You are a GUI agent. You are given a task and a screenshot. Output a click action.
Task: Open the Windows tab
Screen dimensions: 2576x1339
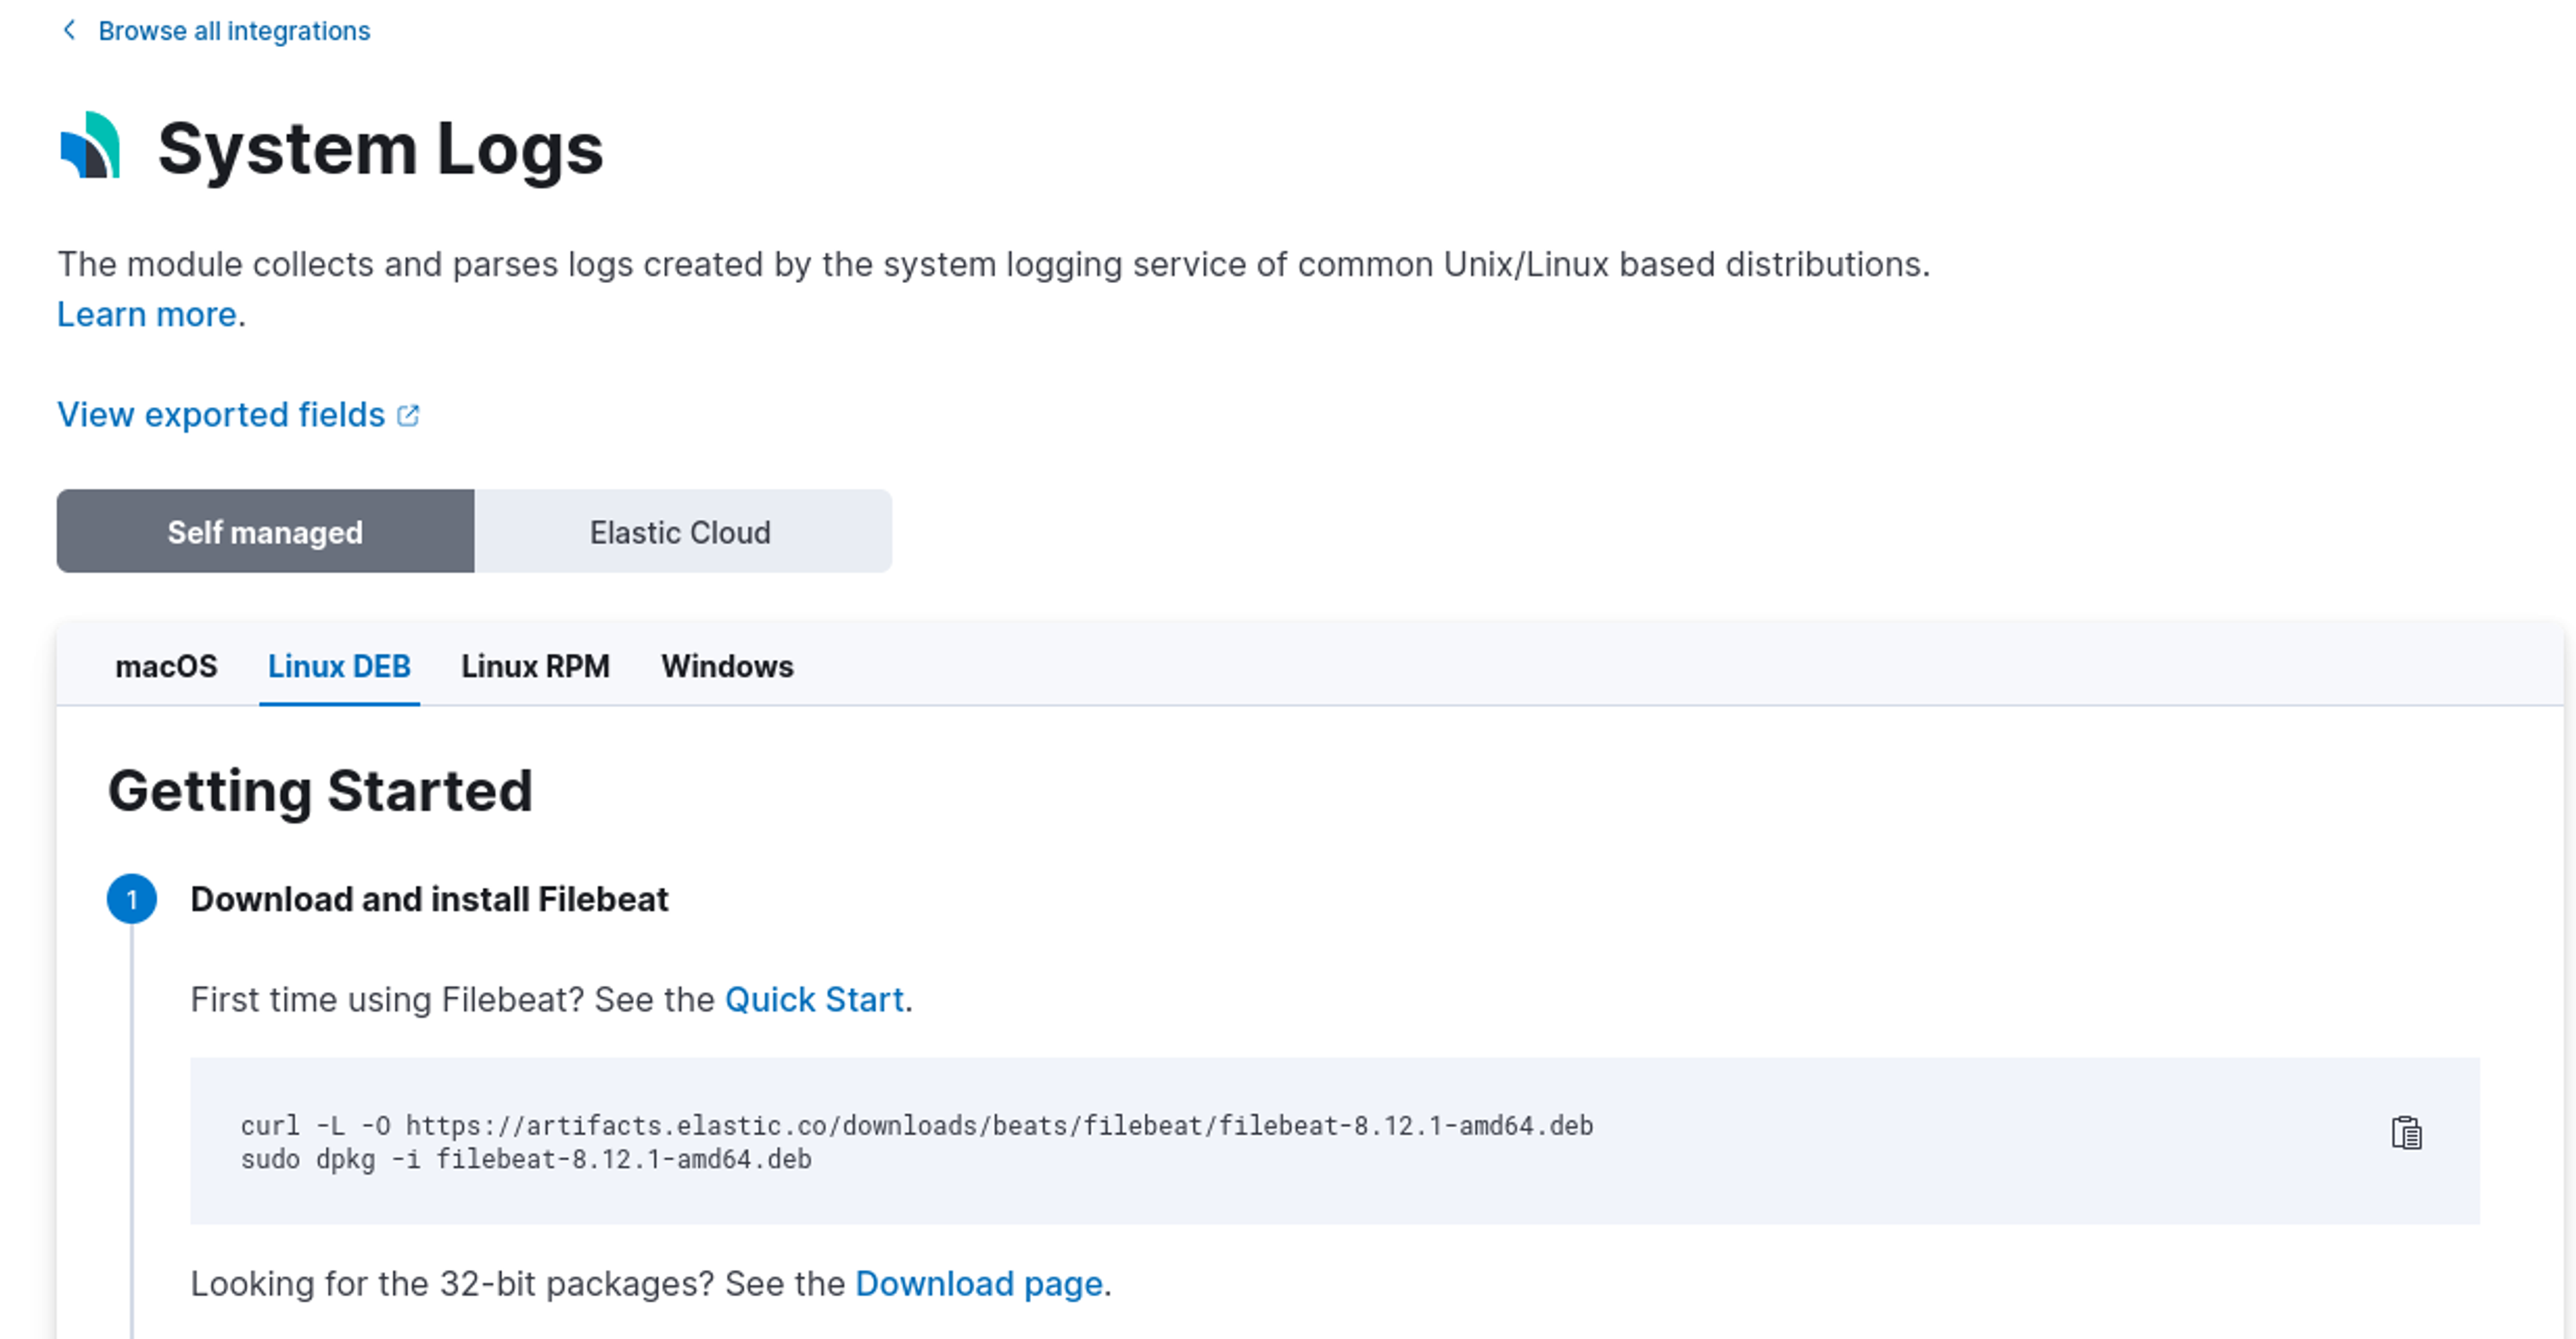pyautogui.click(x=727, y=666)
